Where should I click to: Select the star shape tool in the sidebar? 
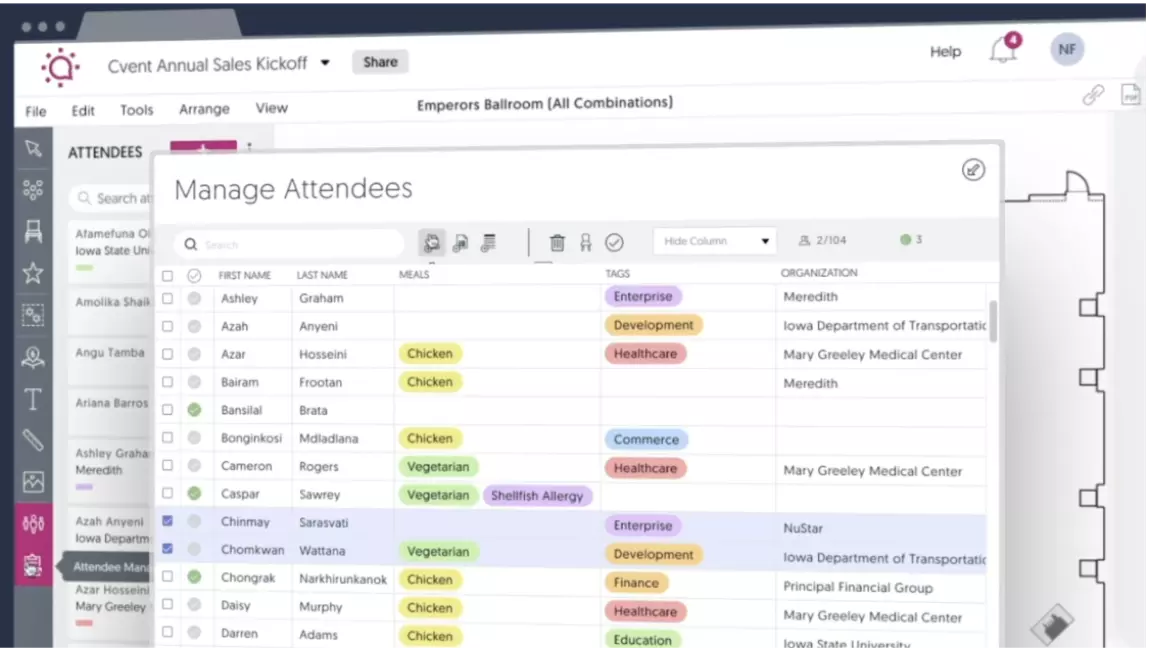(x=33, y=272)
